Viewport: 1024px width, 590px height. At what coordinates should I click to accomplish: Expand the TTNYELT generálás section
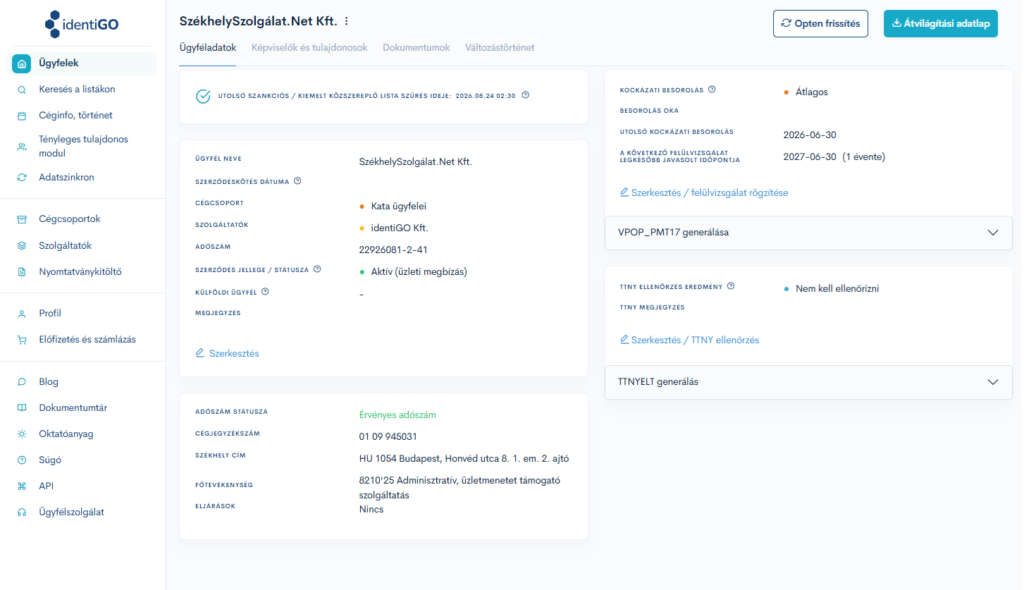click(x=808, y=382)
